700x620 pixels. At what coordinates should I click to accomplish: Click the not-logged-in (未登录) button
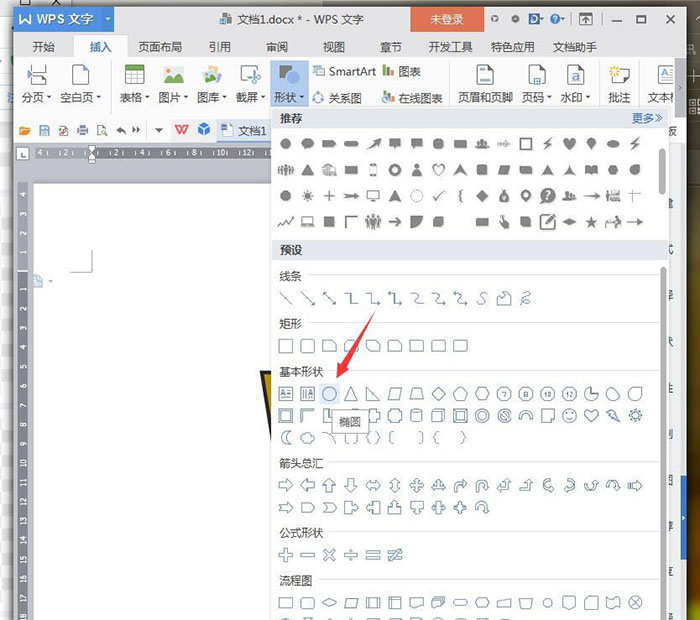pyautogui.click(x=447, y=19)
